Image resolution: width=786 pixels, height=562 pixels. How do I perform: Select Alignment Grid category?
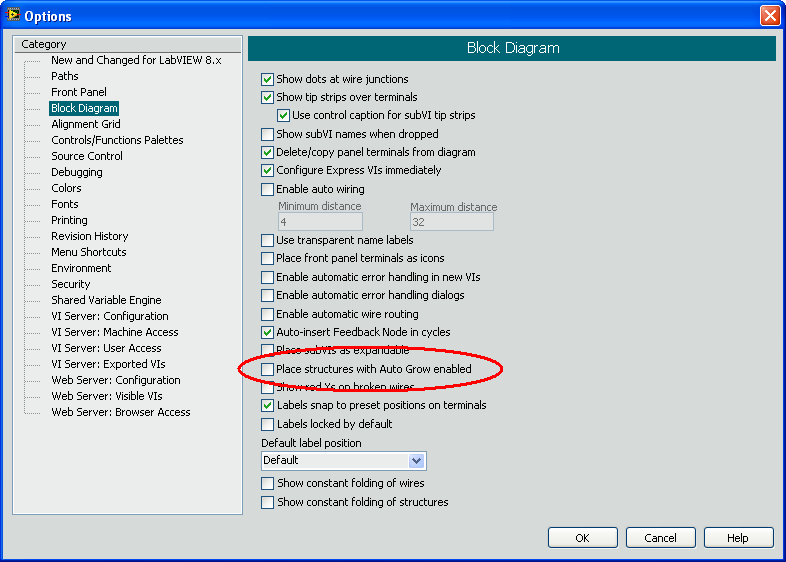coord(86,124)
